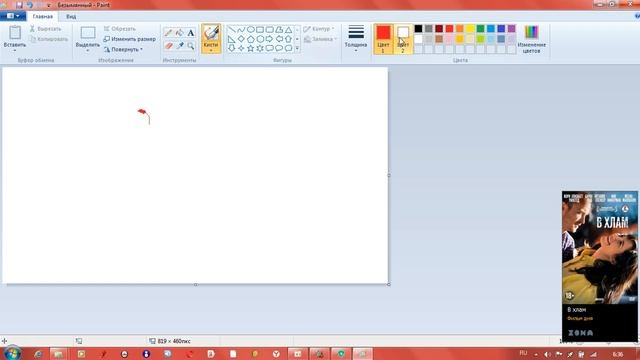This screenshot has height=360, width=640.
Task: Click the RU language indicator in tray
Action: [x=523, y=353]
